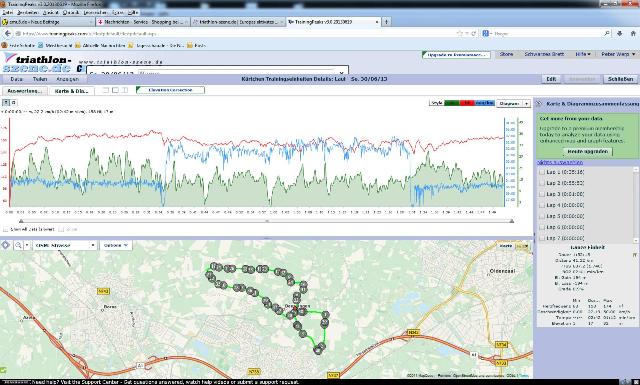Click the plus icon next to Diagramm

tap(527, 104)
